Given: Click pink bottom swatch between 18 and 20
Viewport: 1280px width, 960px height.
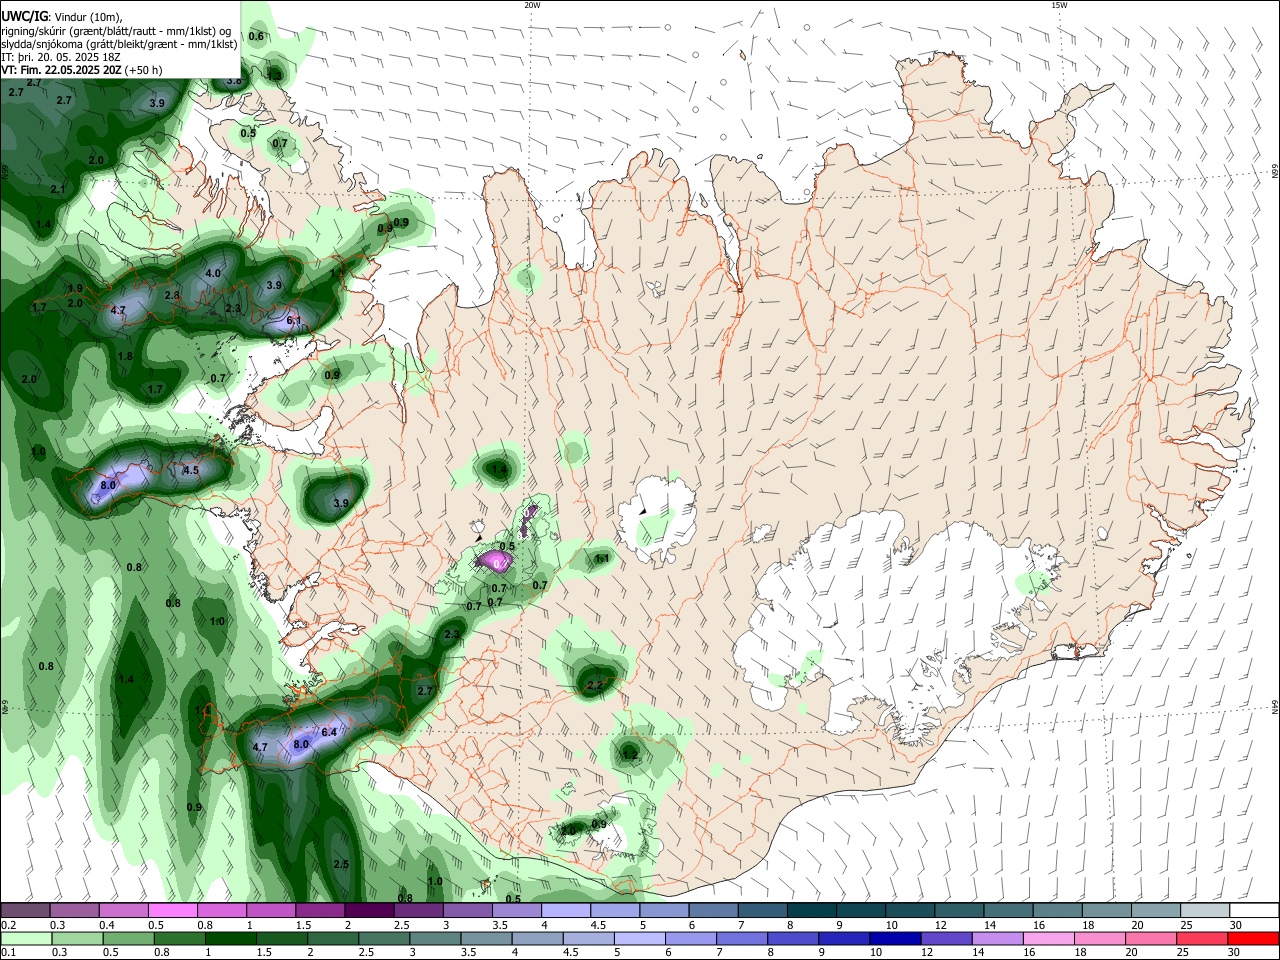Looking at the screenshot, I should tap(1098, 938).
